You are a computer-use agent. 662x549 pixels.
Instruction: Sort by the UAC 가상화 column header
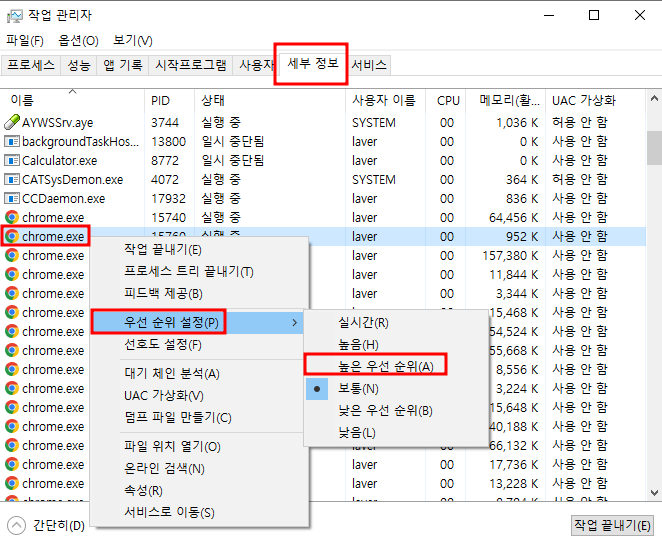tap(595, 101)
